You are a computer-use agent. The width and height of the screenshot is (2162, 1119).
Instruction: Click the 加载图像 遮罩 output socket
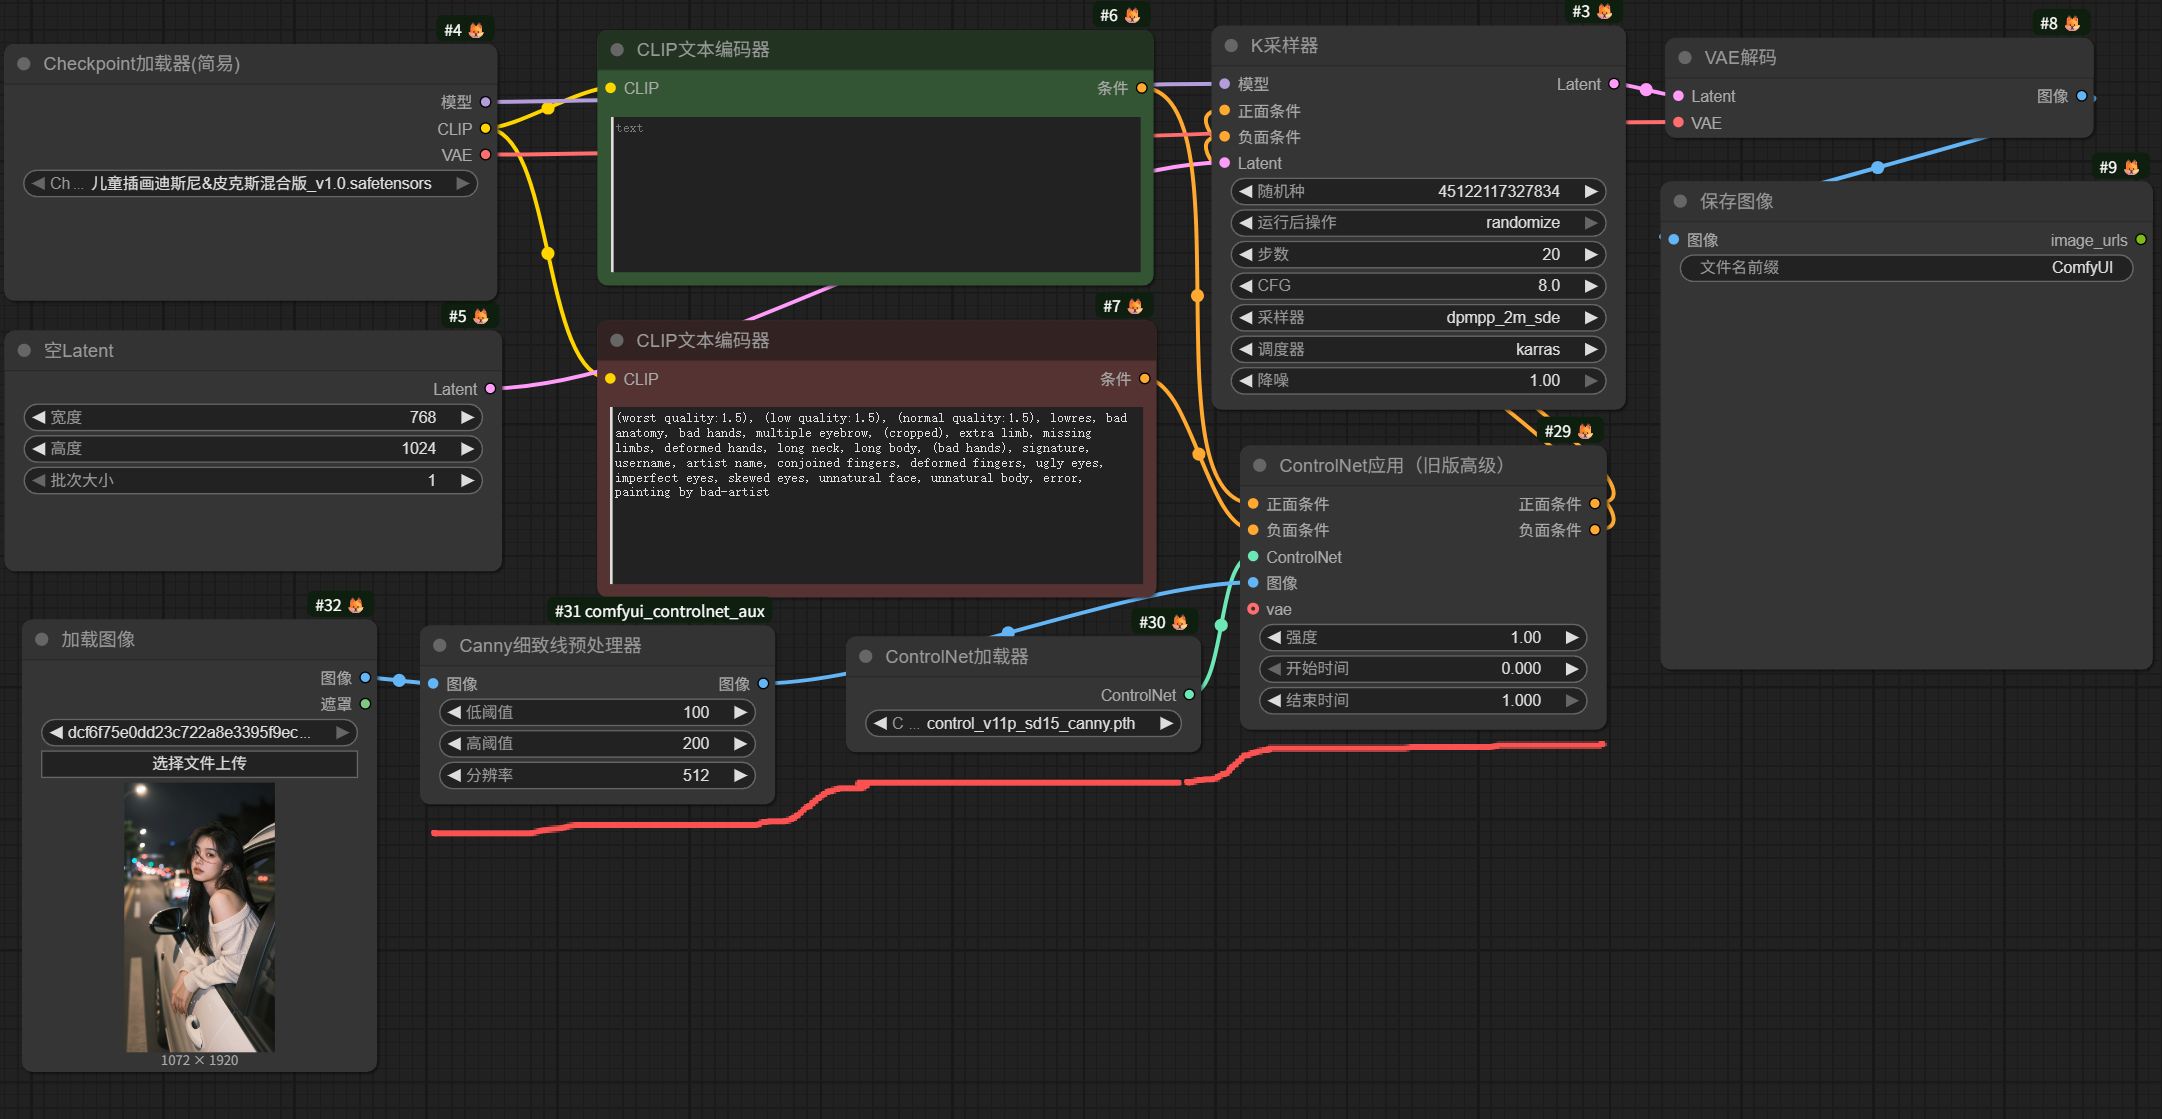tap(365, 704)
